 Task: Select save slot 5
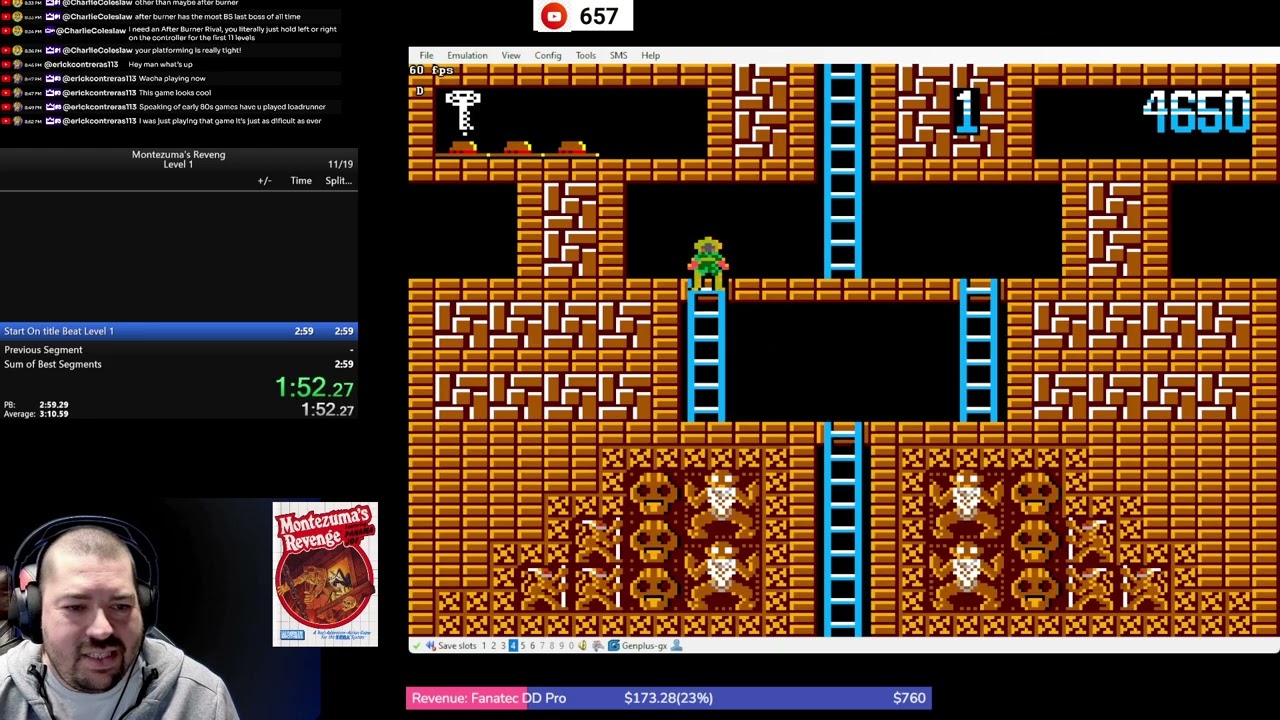523,646
